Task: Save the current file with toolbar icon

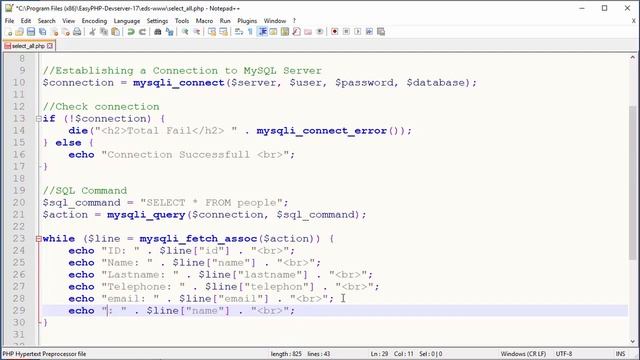Action: (x=31, y=32)
